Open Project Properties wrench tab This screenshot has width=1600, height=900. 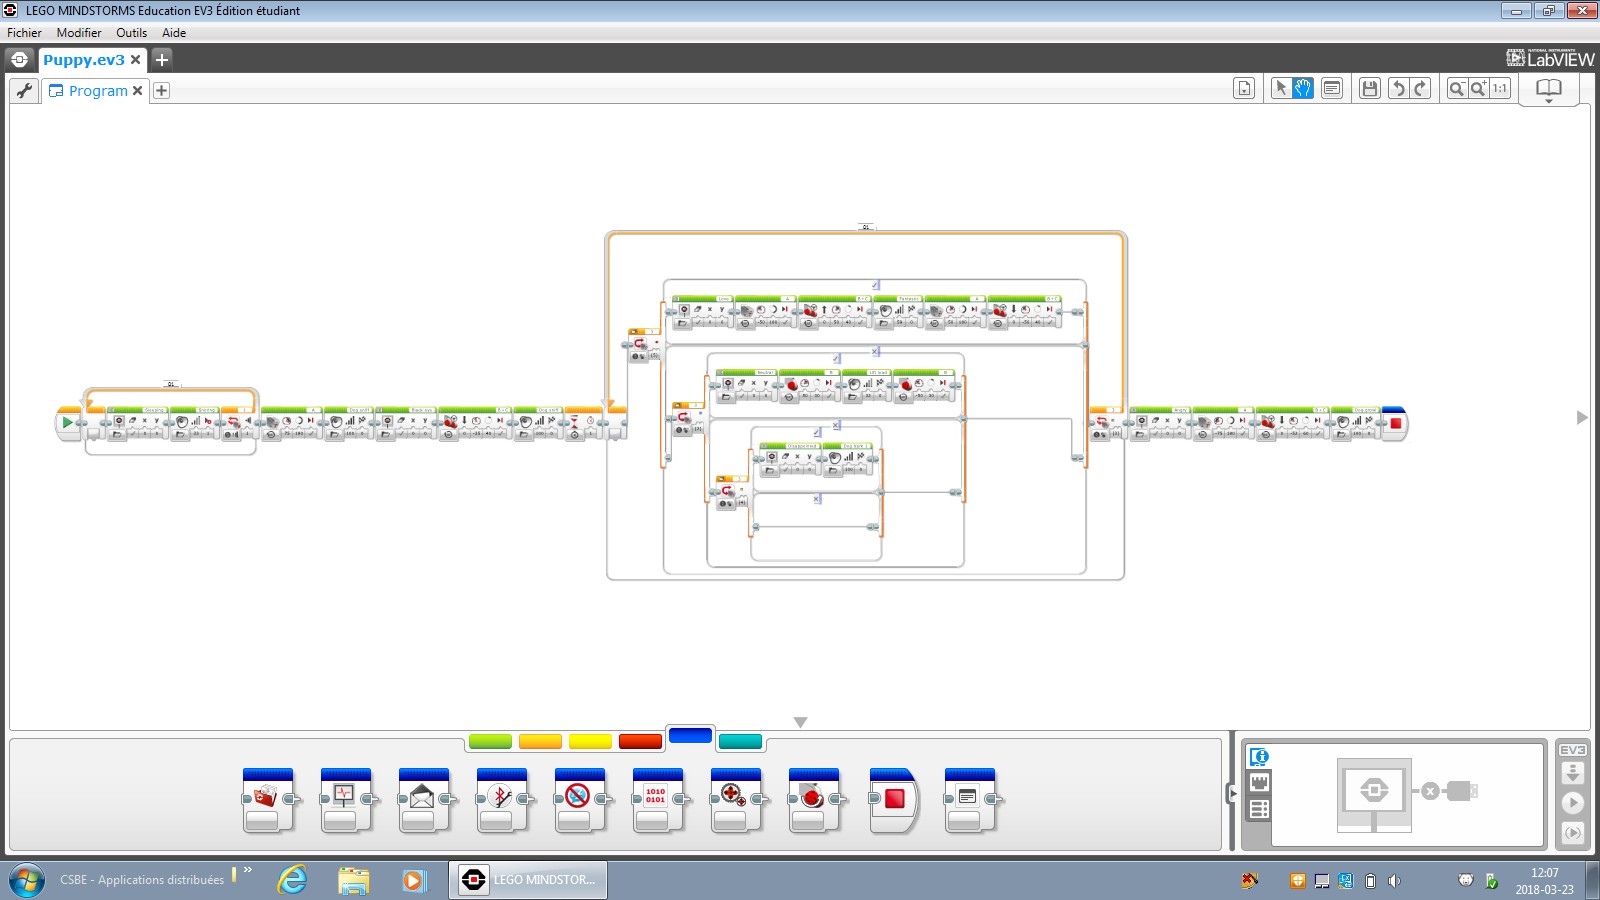coord(25,90)
